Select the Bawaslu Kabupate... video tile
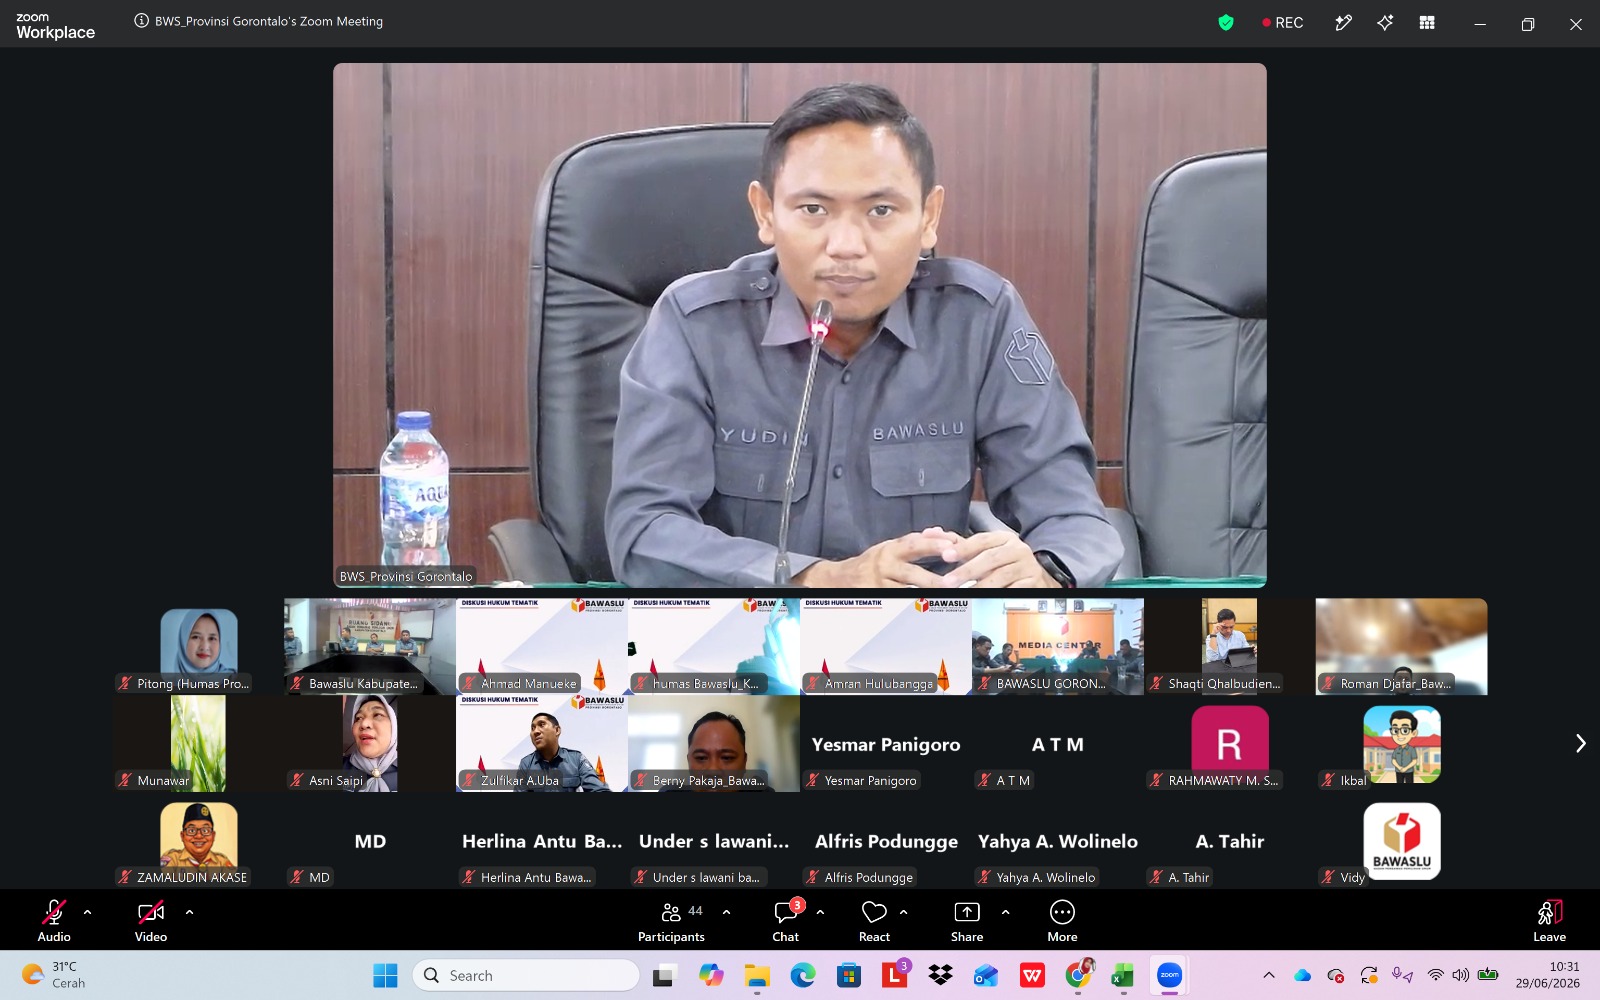This screenshot has height=1000, width=1600. (x=370, y=646)
